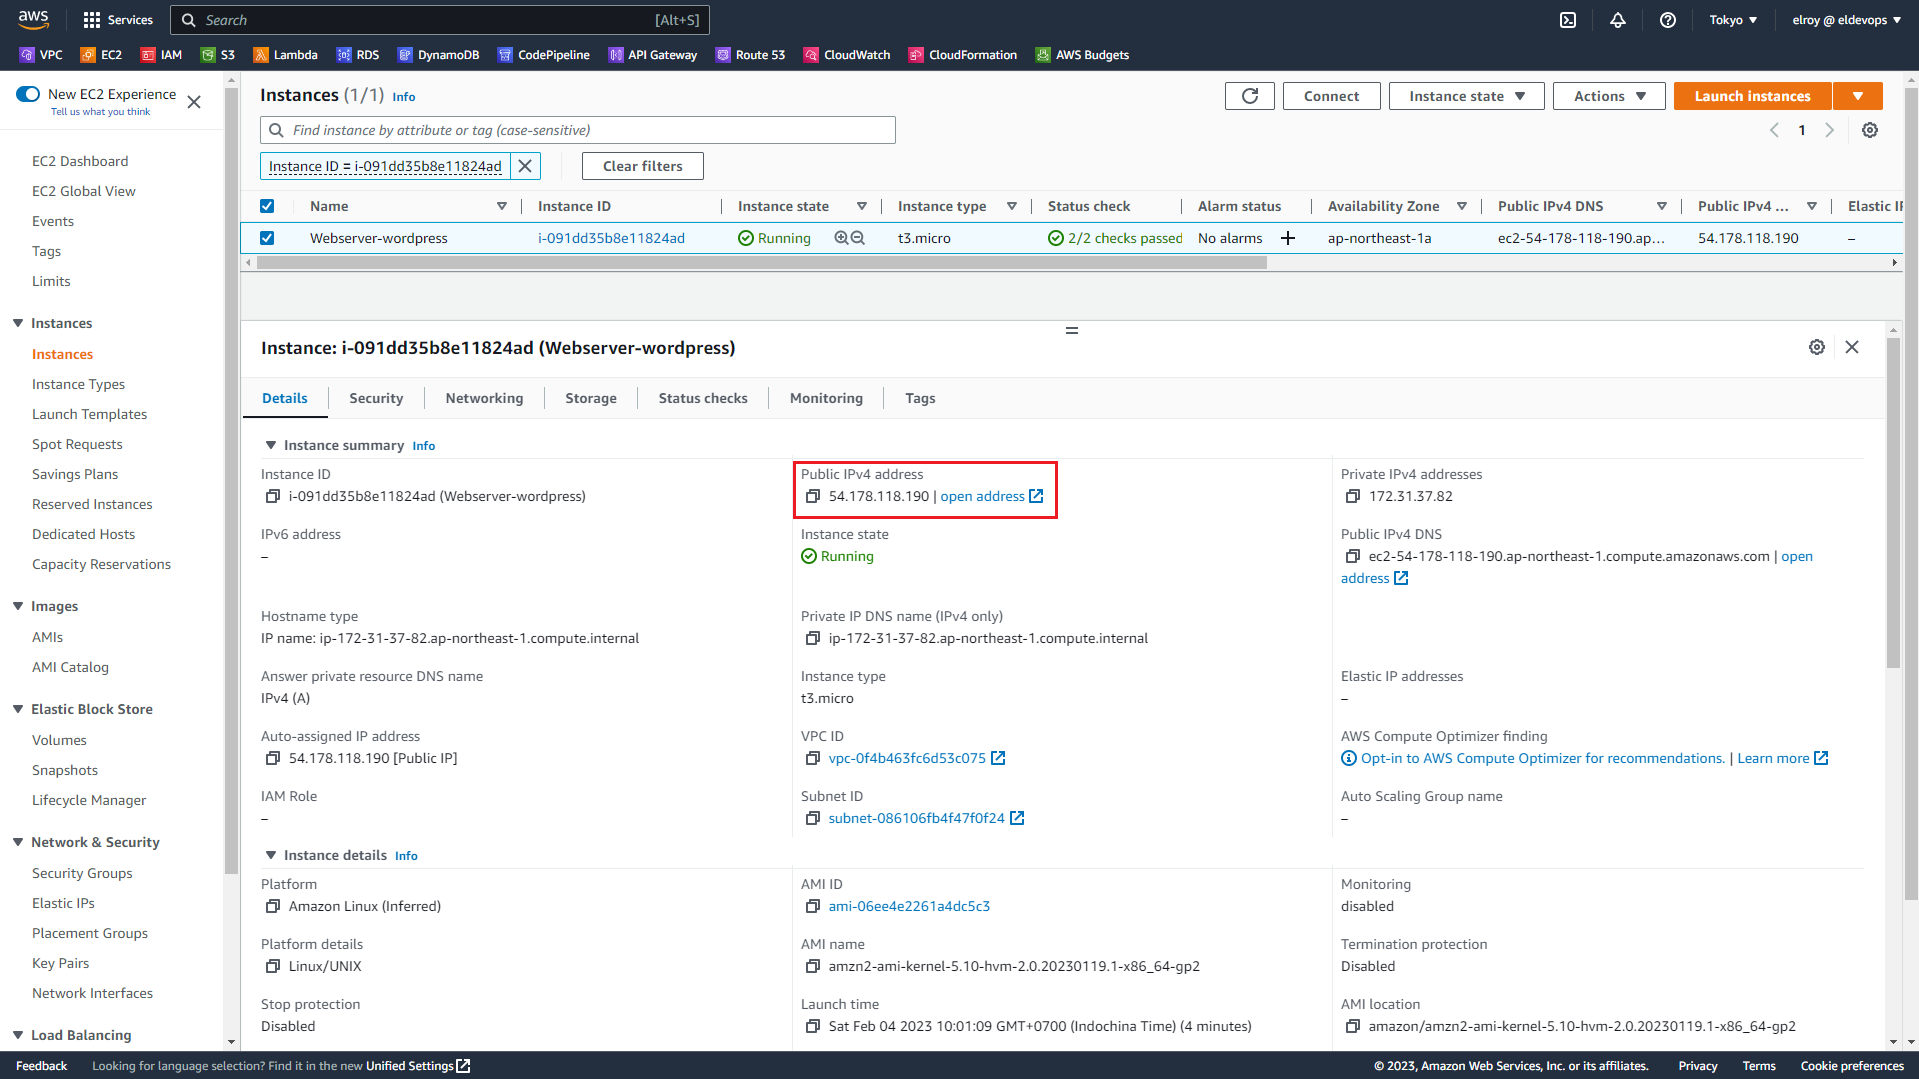The height and width of the screenshot is (1079, 1919).
Task: Switch to the Monitoring tab
Action: [826, 398]
